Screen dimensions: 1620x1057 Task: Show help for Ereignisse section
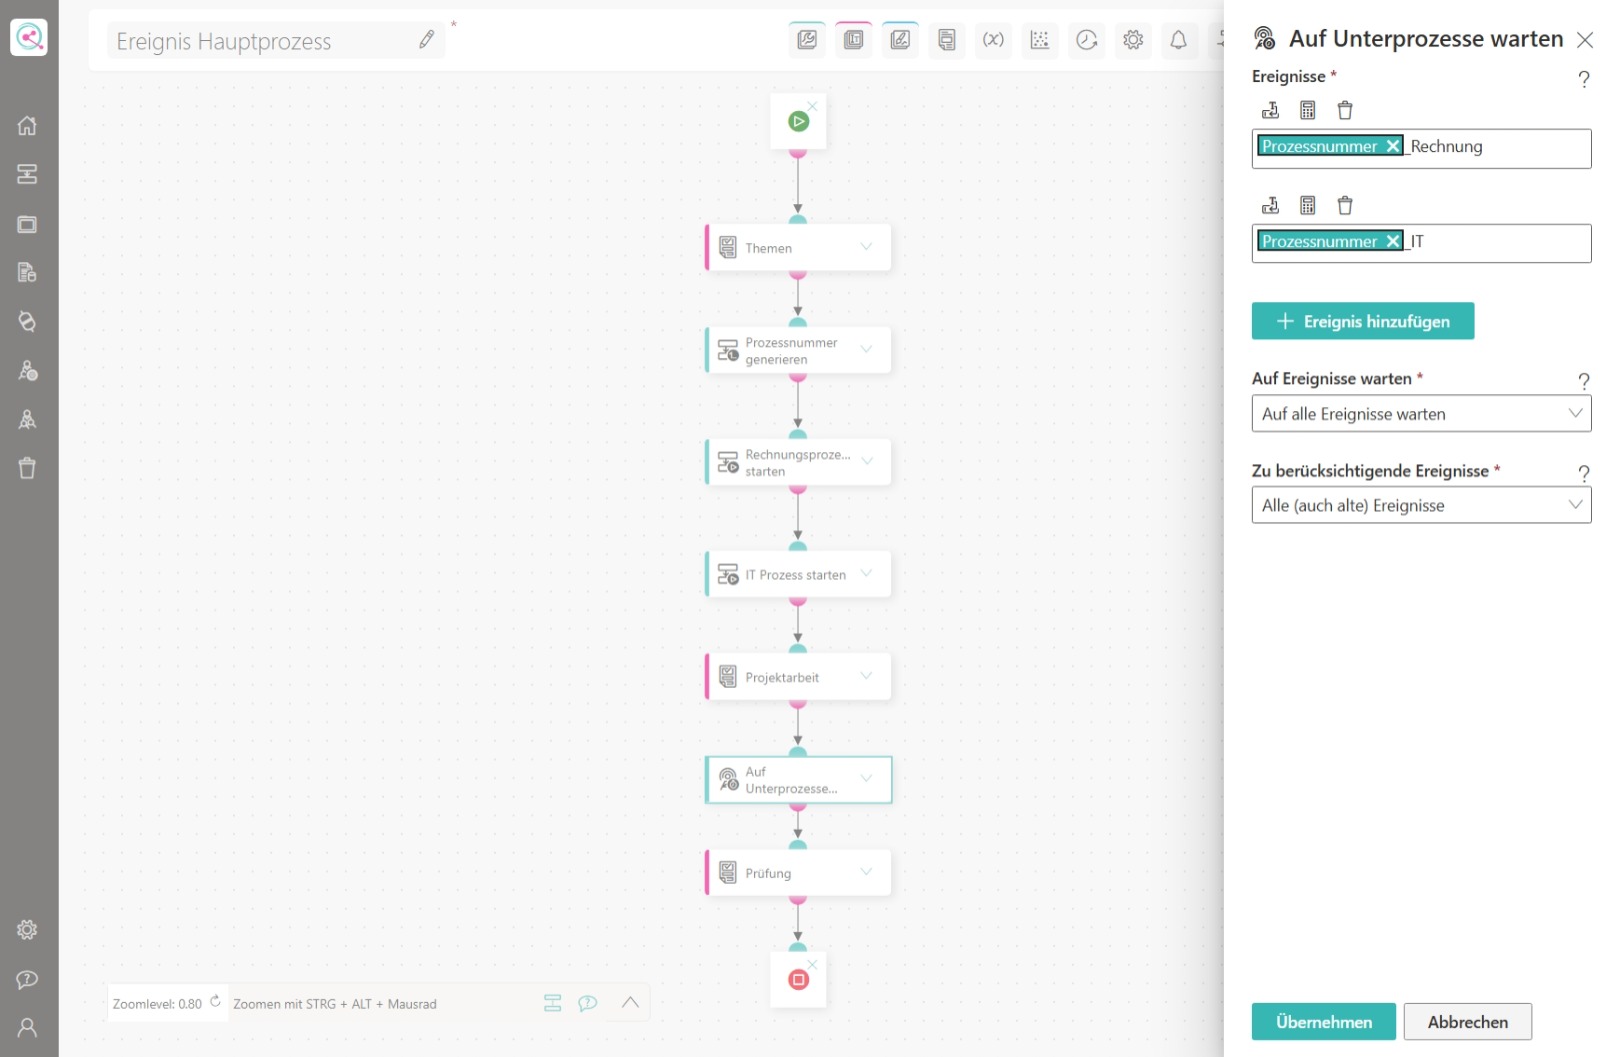[x=1583, y=78]
